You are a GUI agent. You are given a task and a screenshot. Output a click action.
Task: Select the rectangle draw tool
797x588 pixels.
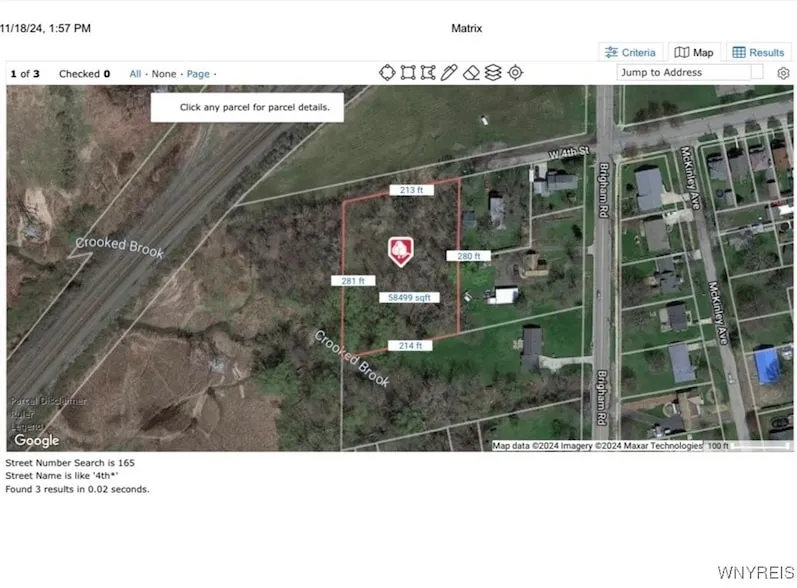coord(408,72)
